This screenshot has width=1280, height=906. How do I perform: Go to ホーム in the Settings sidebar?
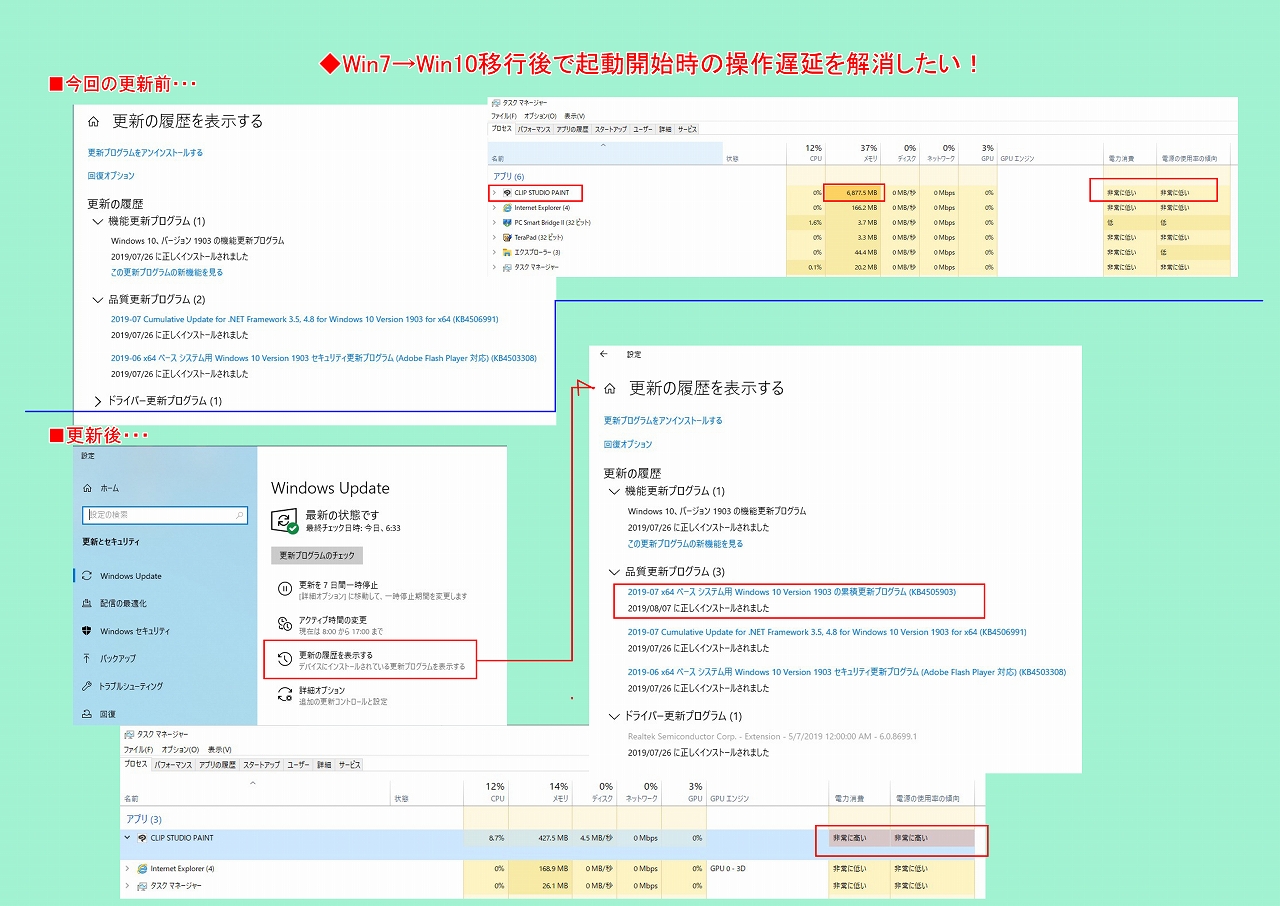pyautogui.click(x=101, y=488)
